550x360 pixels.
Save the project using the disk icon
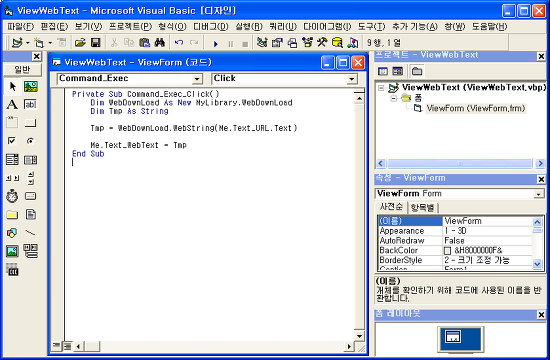coord(95,43)
